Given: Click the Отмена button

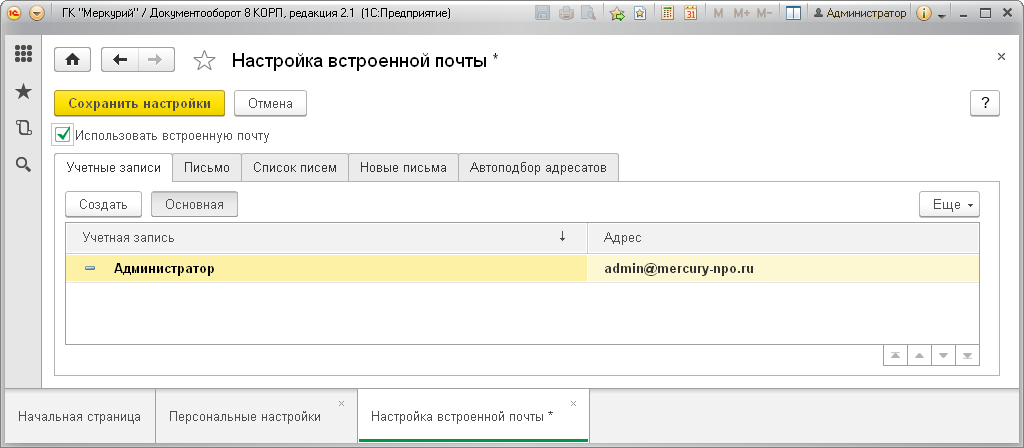Looking at the screenshot, I should point(270,103).
